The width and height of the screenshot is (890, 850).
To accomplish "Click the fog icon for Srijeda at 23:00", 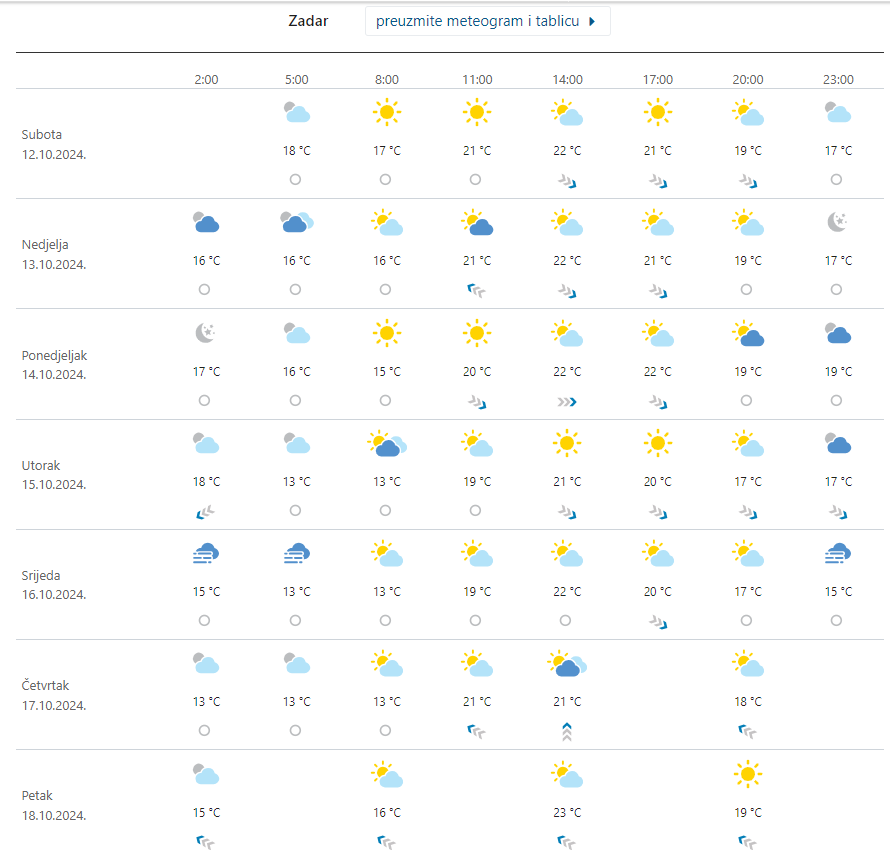I will [838, 553].
